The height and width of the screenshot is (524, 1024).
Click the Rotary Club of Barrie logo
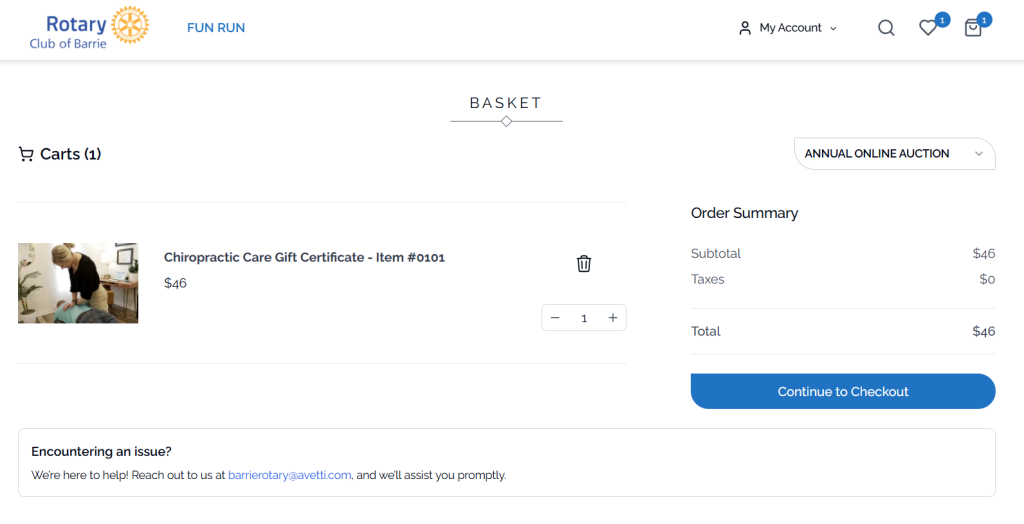[x=89, y=28]
